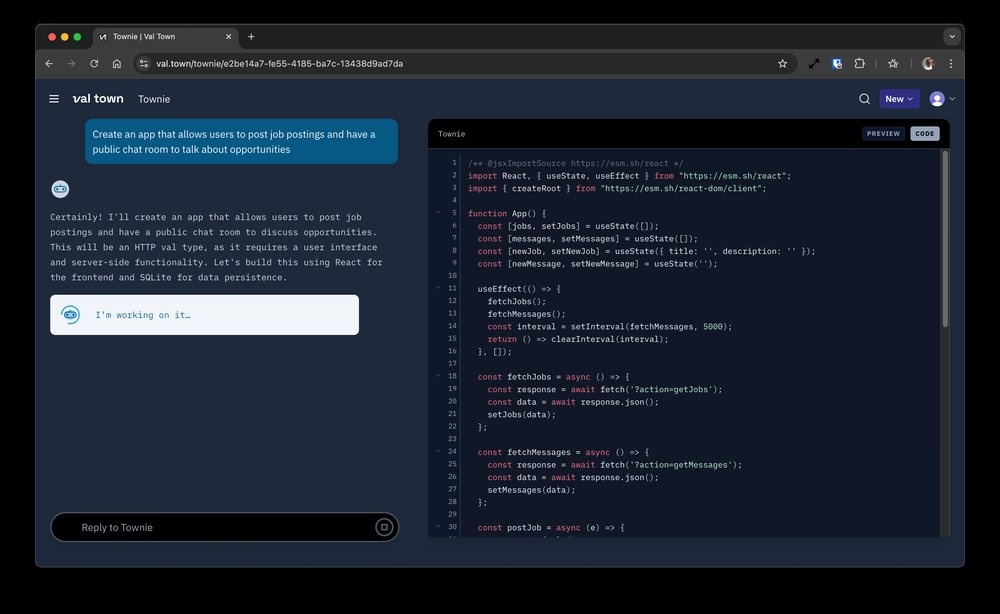Collapse the useEffect fold at line 11
This screenshot has height=614, width=1000.
click(x=438, y=288)
